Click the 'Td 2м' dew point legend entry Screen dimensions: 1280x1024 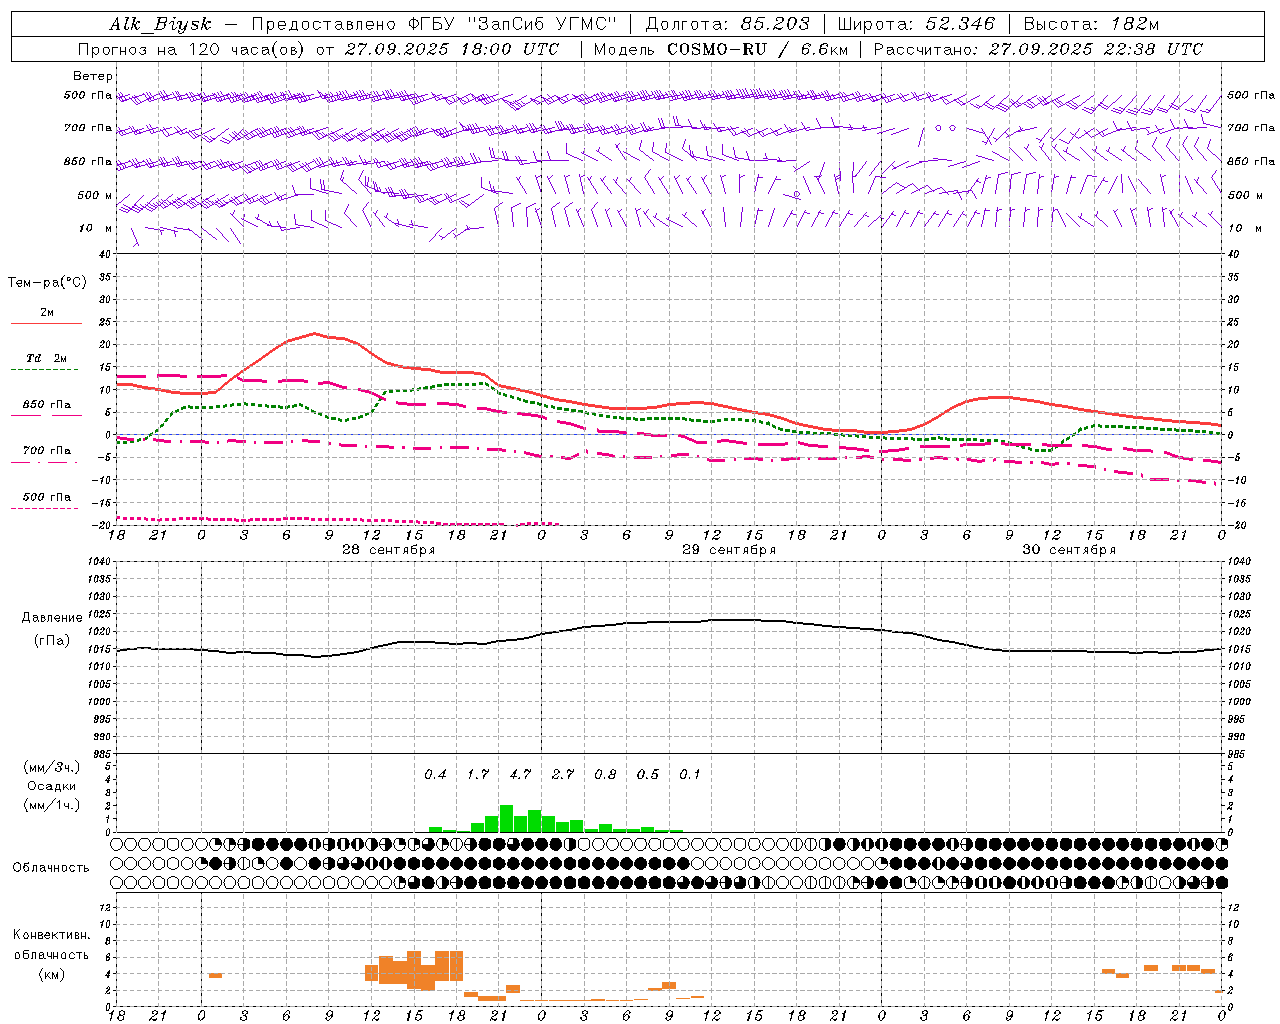click(46, 358)
